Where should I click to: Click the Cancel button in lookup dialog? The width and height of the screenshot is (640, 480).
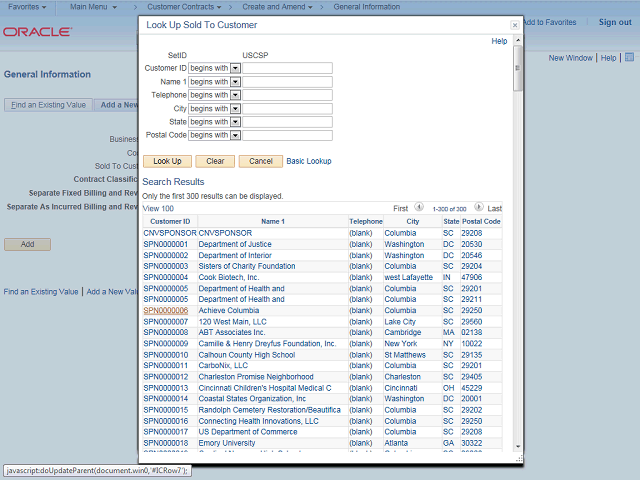(x=261, y=161)
